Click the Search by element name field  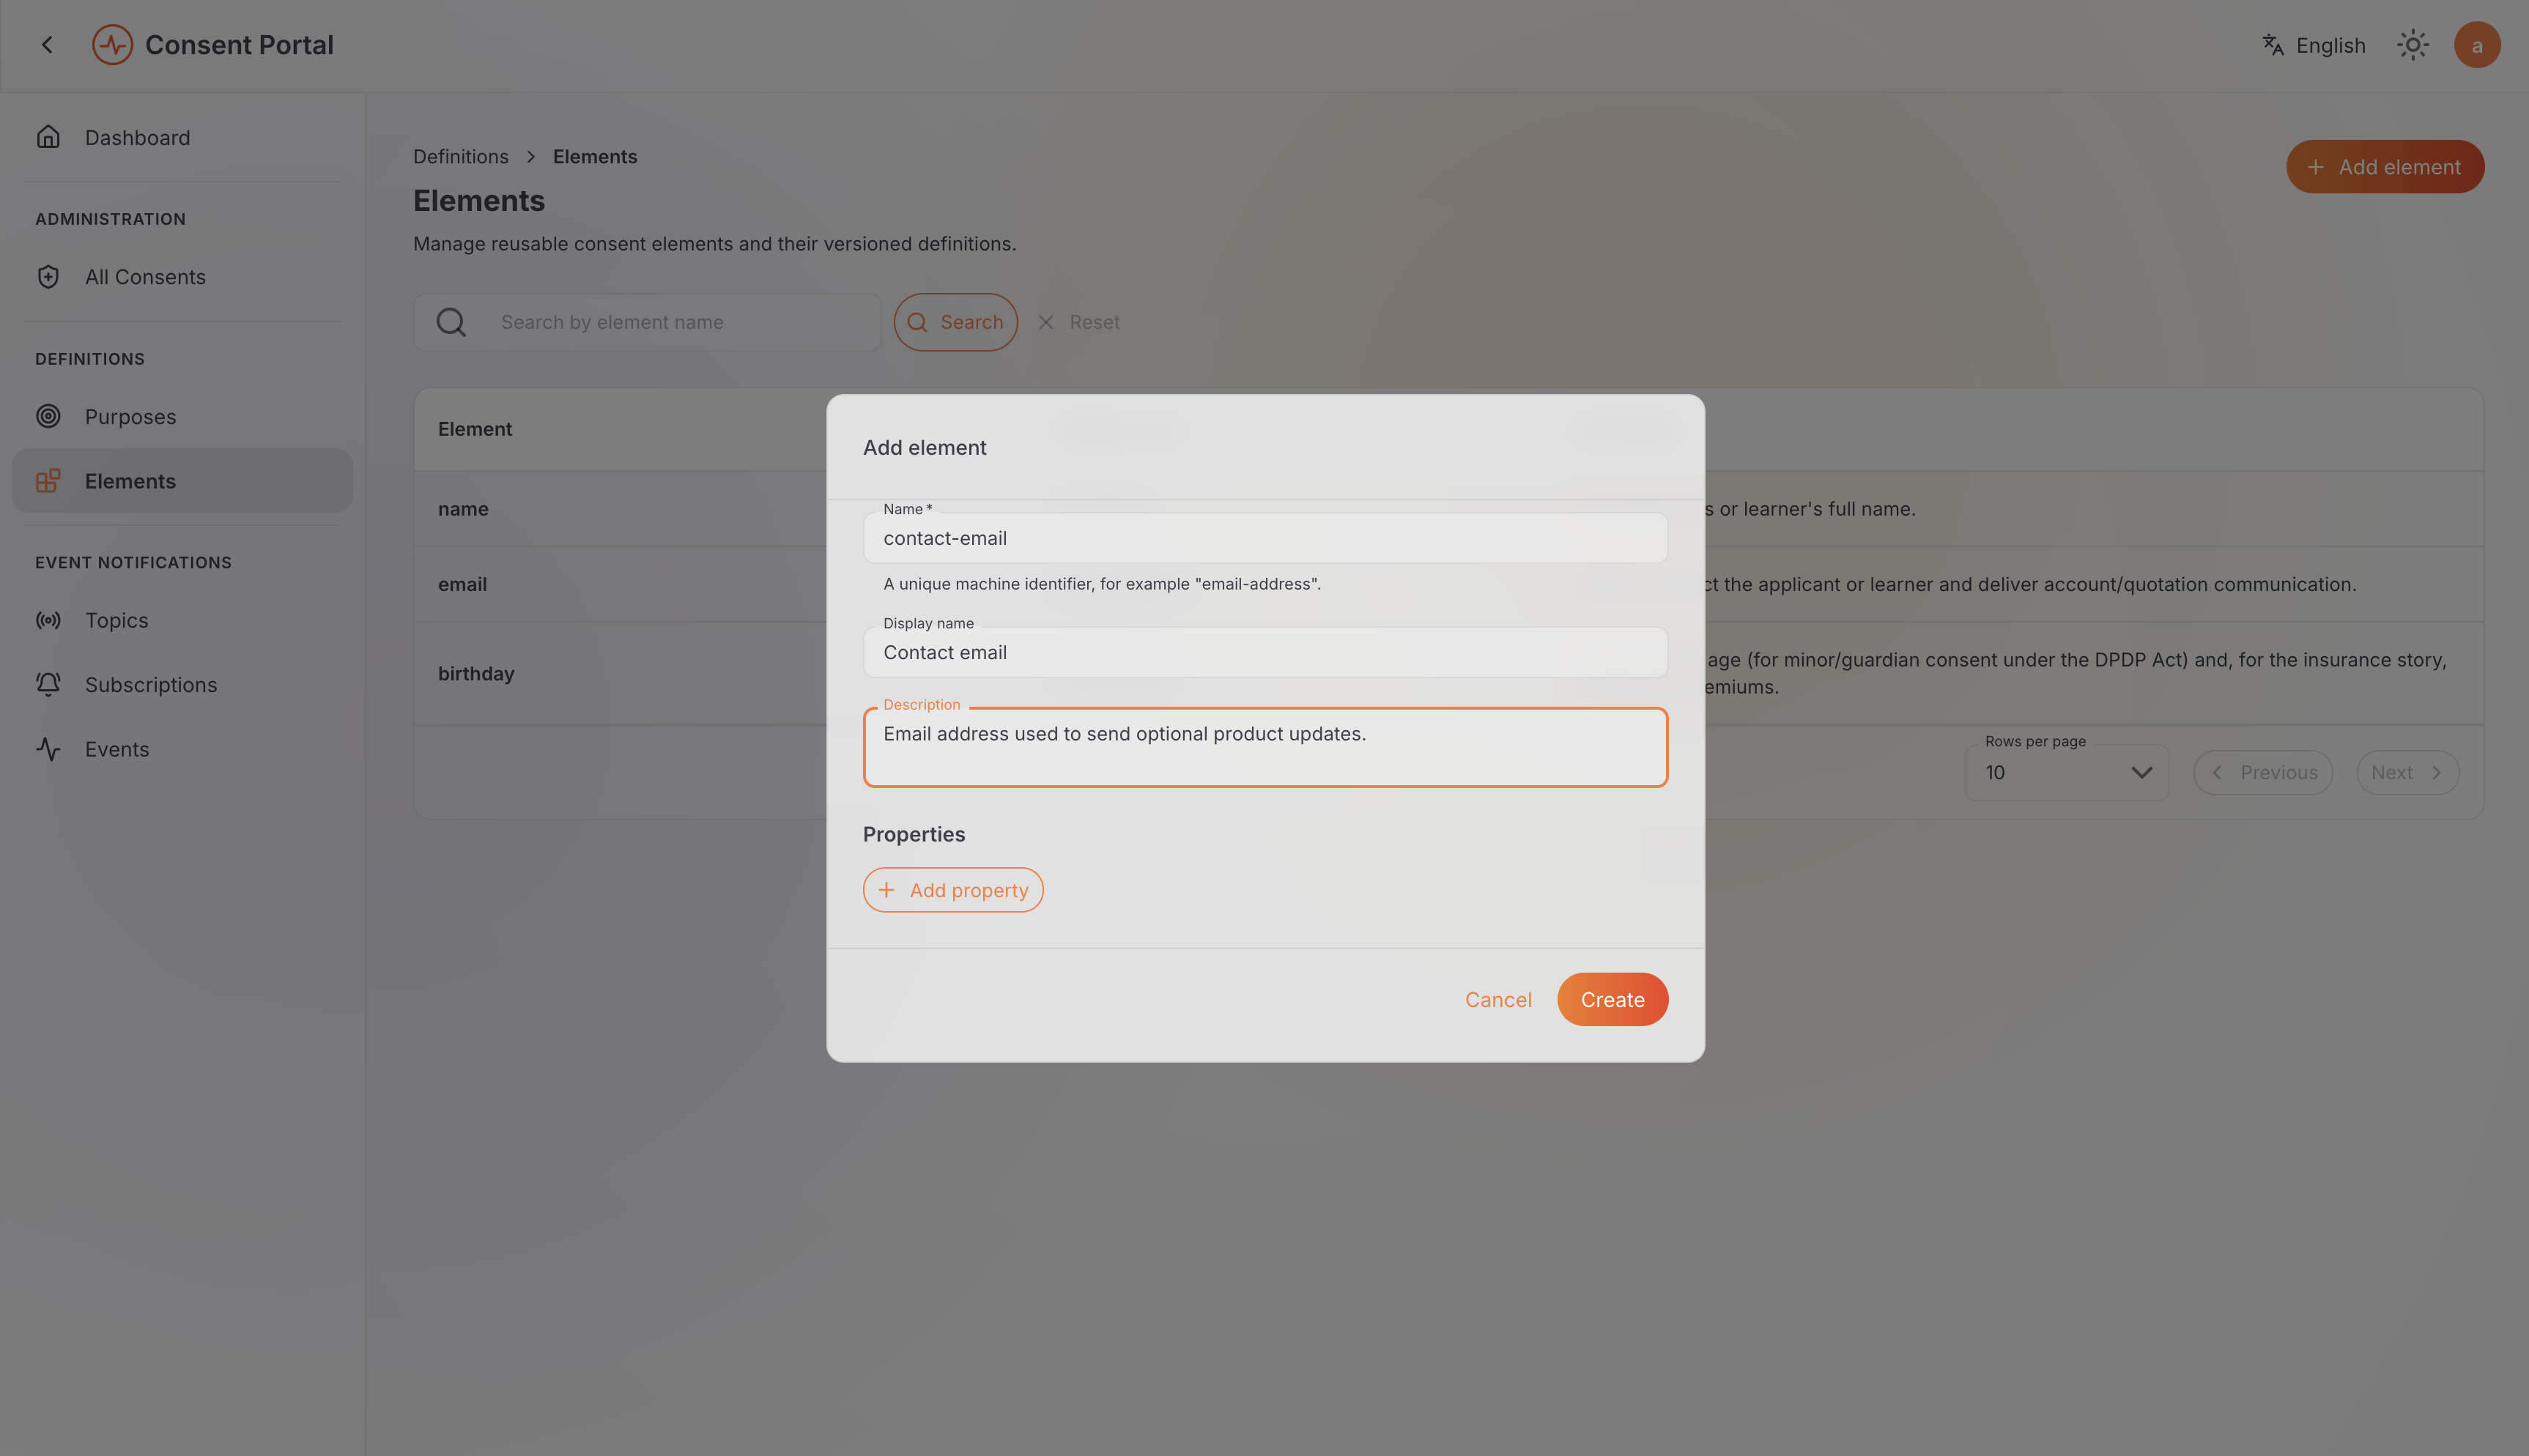tap(647, 322)
